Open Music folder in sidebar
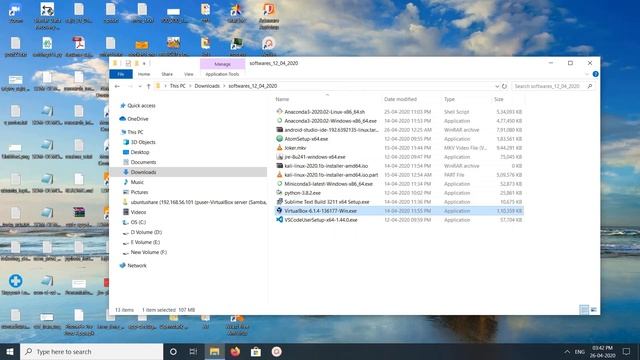This screenshot has width=640, height=360. pos(137,182)
